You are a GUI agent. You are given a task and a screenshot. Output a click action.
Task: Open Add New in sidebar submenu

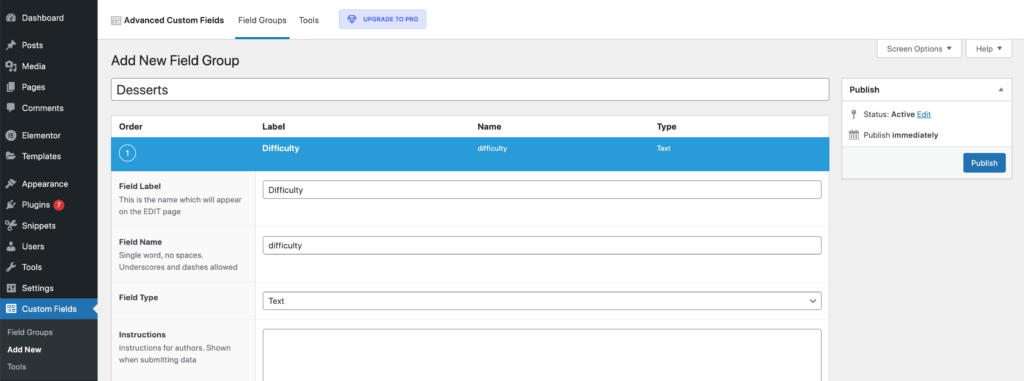[24, 350]
